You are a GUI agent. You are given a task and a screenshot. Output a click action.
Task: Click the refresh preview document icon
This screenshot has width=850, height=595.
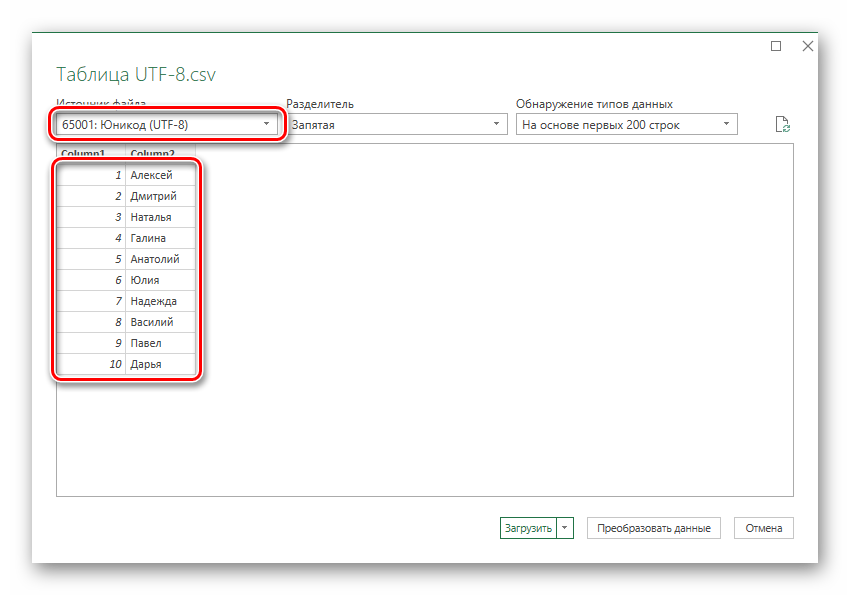point(783,124)
